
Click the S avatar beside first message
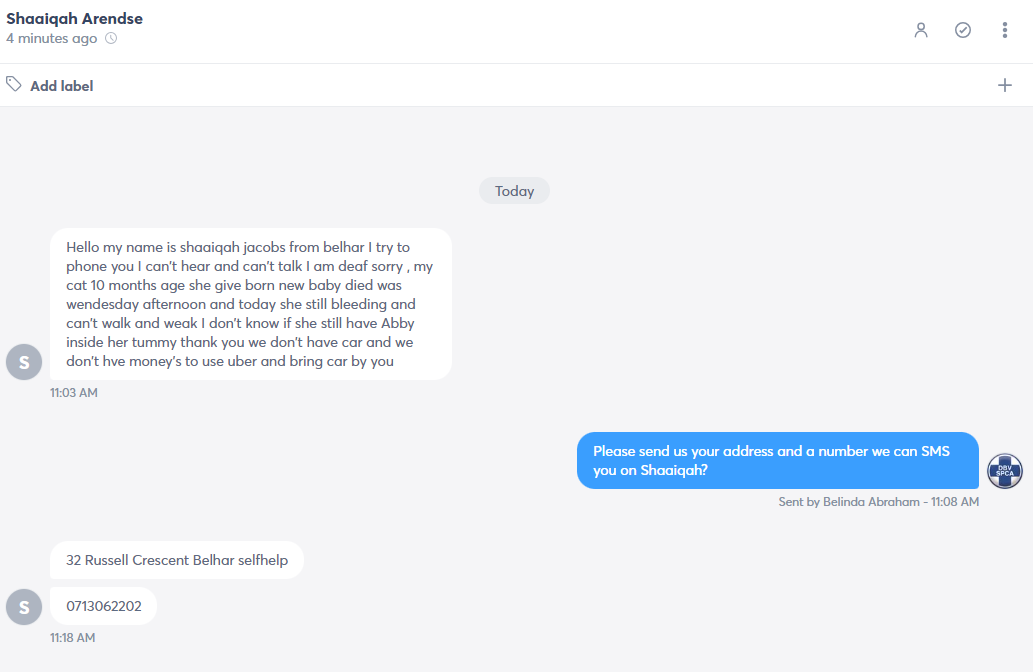coord(24,362)
